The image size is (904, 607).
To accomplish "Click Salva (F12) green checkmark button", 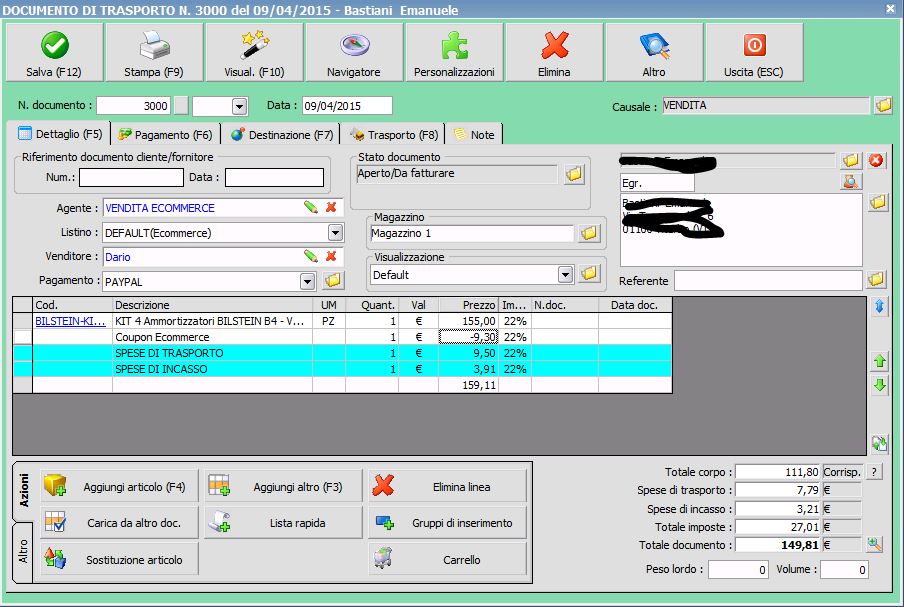I will click(54, 53).
